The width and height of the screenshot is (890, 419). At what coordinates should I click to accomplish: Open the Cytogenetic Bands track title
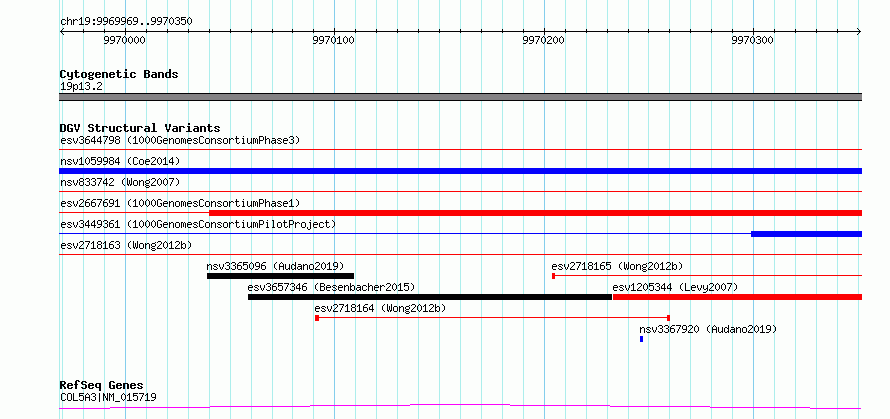point(119,74)
